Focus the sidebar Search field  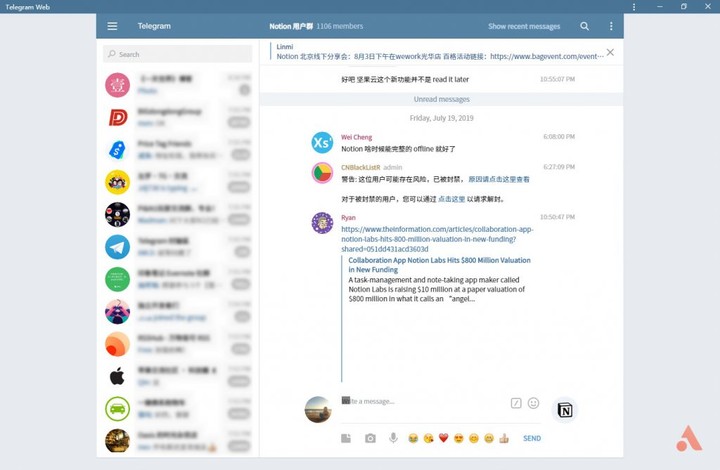pyautogui.click(x=177, y=54)
